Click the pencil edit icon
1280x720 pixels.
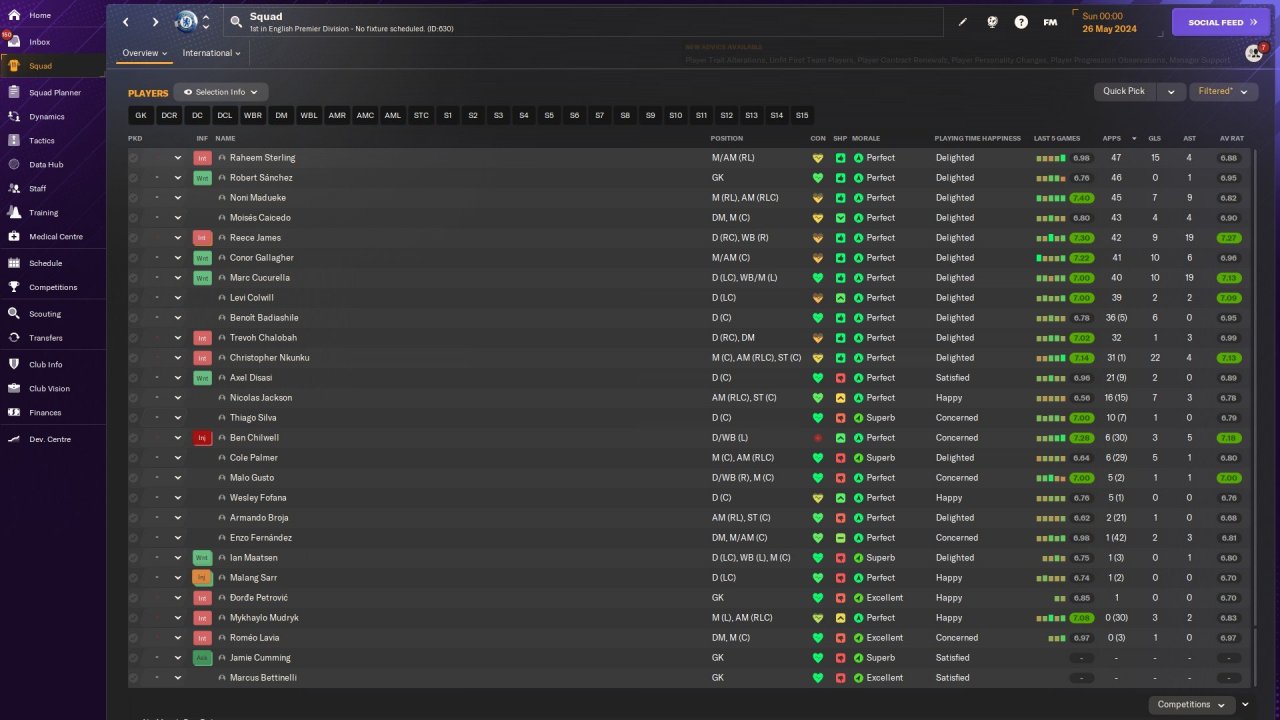point(963,22)
